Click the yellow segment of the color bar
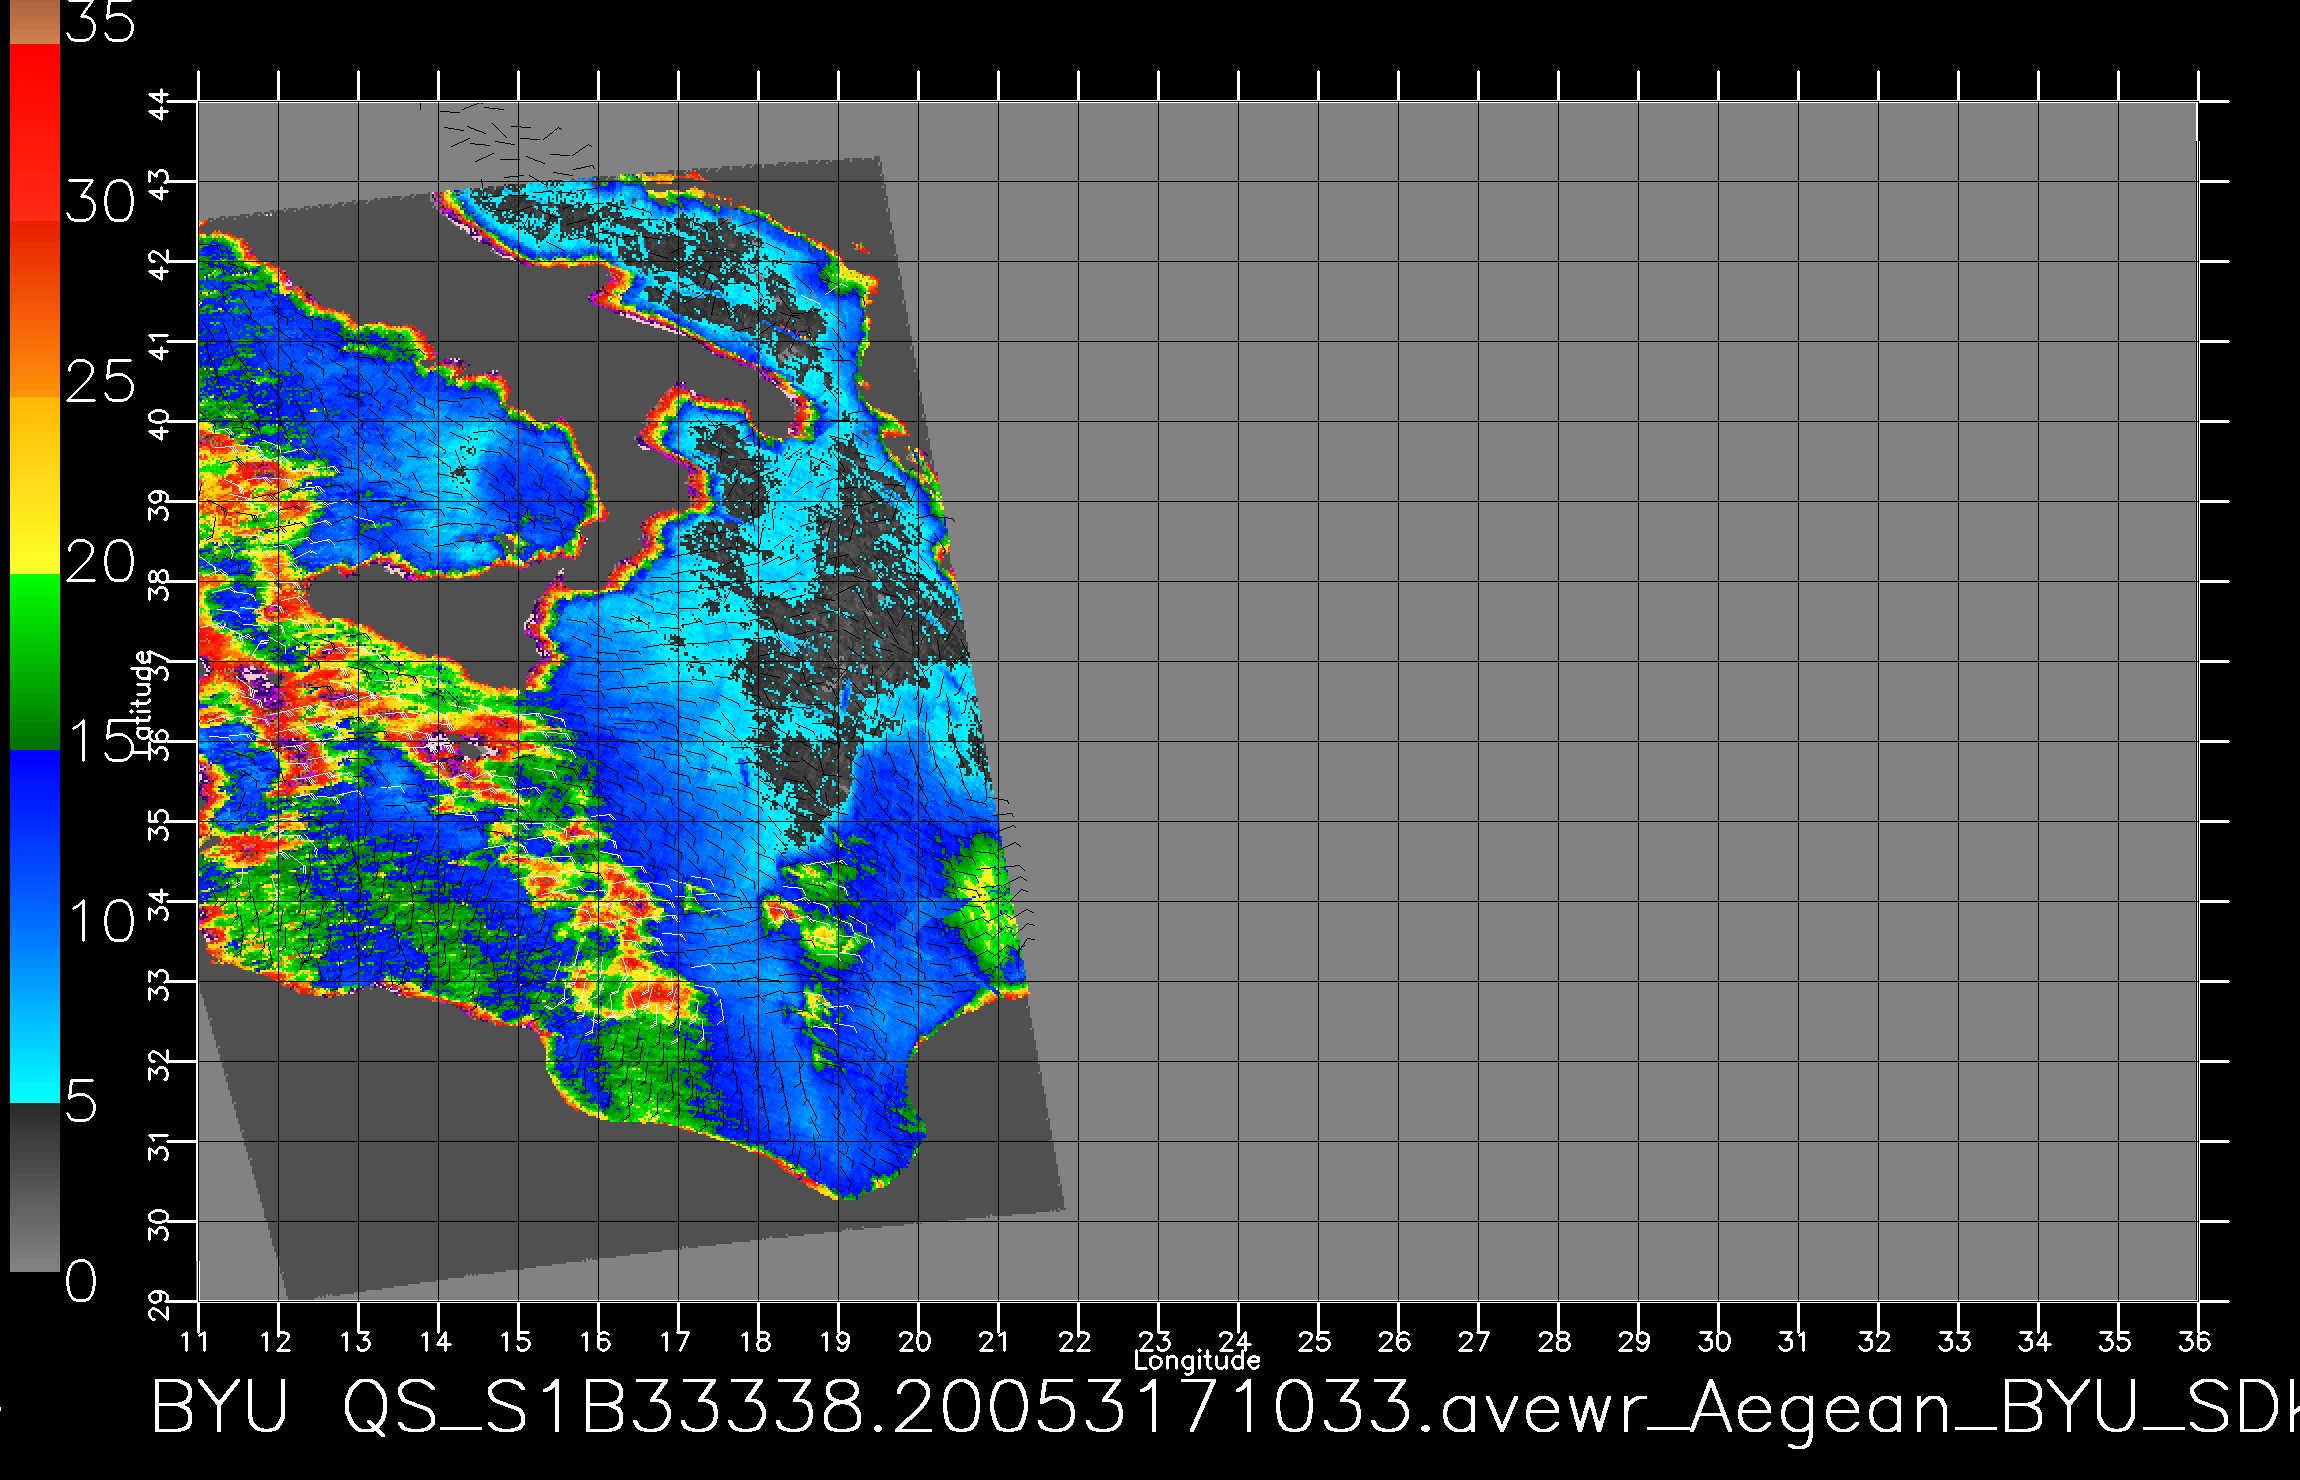2300x1480 pixels. tap(35, 485)
